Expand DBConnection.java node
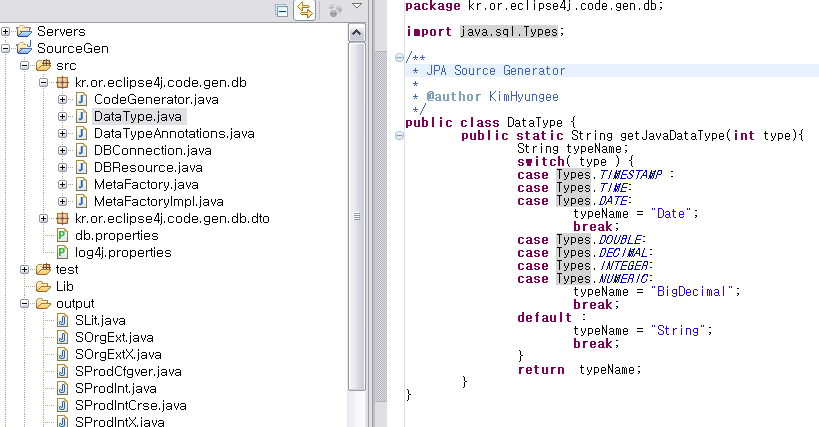This screenshot has width=819, height=427. click(x=63, y=151)
